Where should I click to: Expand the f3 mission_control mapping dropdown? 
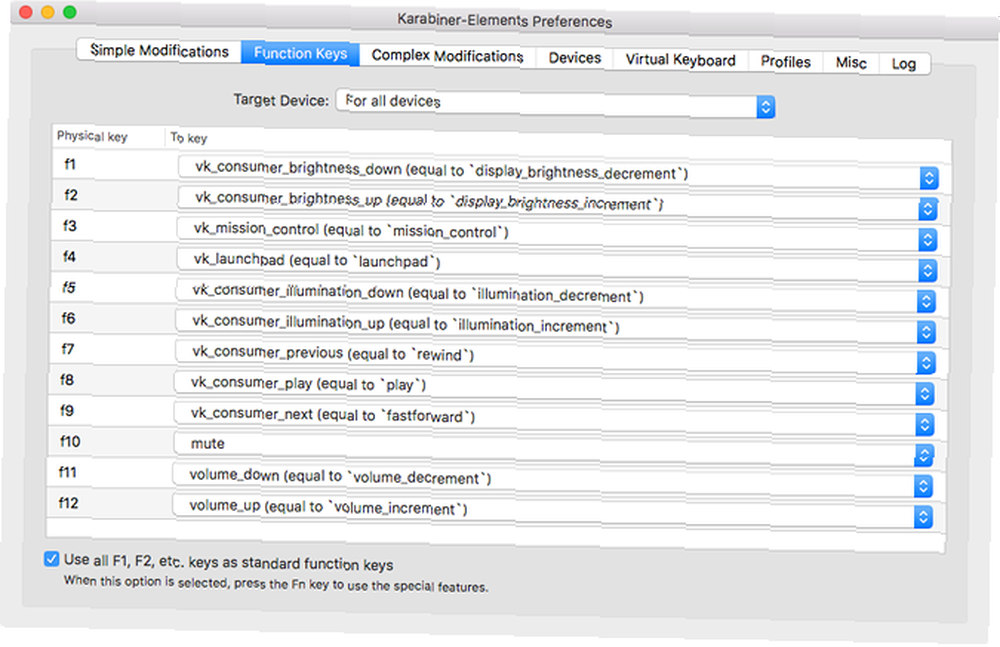pos(556,234)
